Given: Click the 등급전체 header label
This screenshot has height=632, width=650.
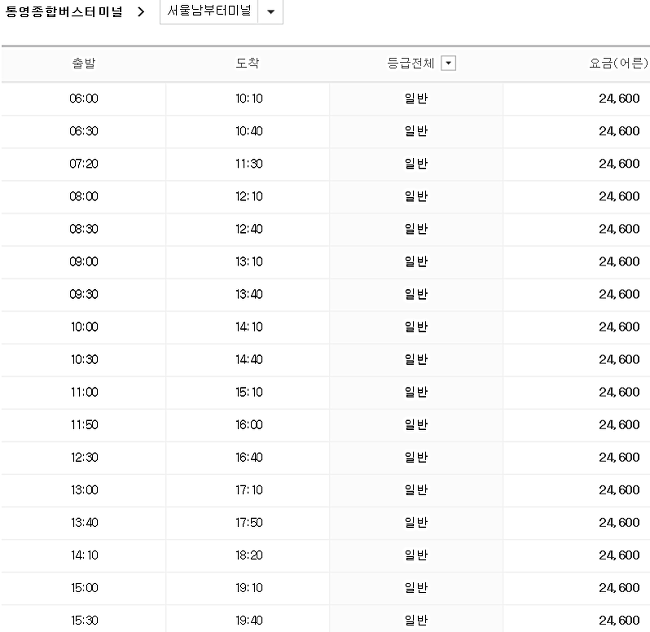Looking at the screenshot, I should click(410, 63).
